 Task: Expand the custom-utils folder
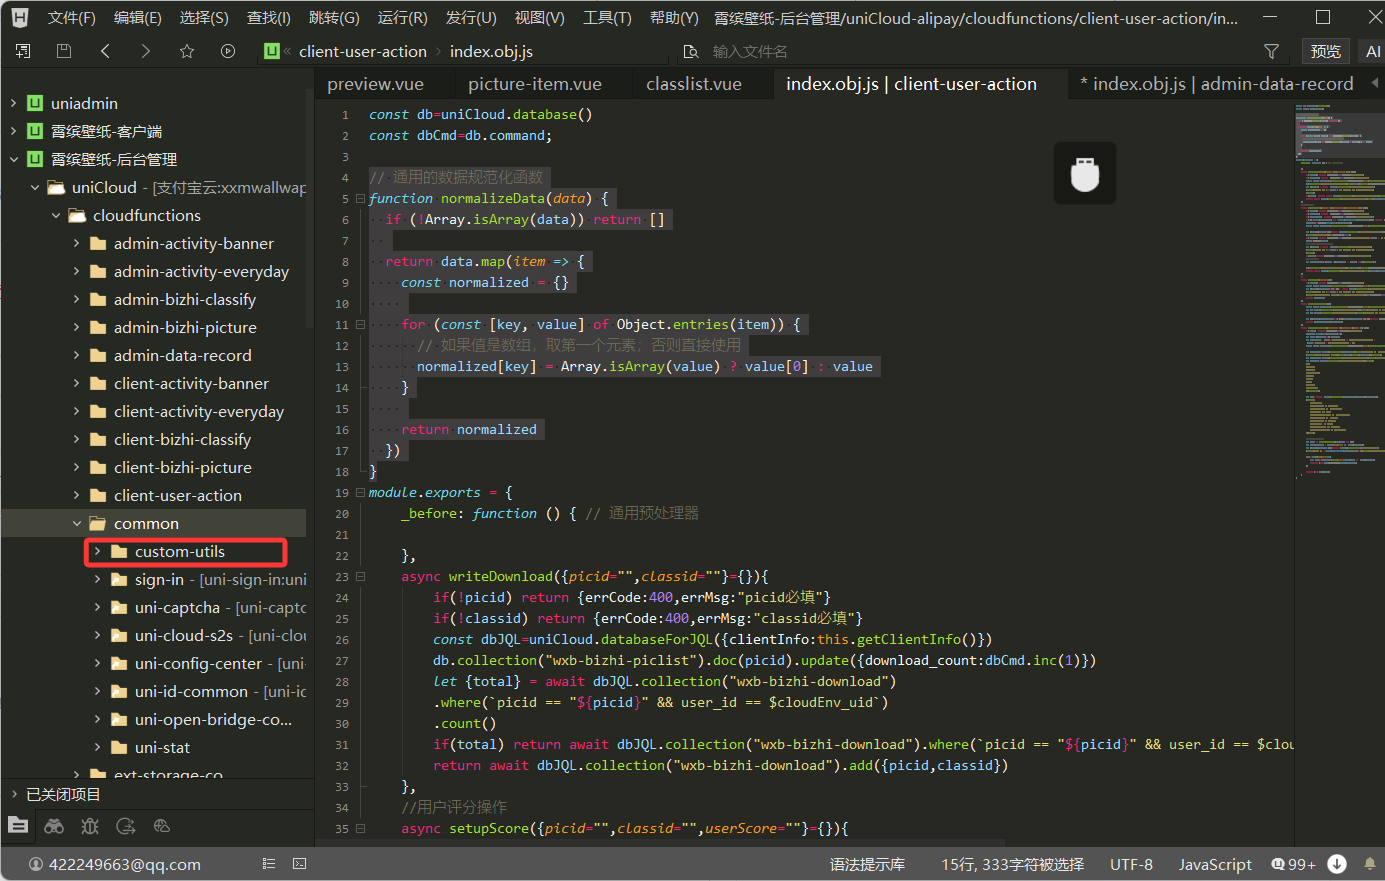coord(97,552)
